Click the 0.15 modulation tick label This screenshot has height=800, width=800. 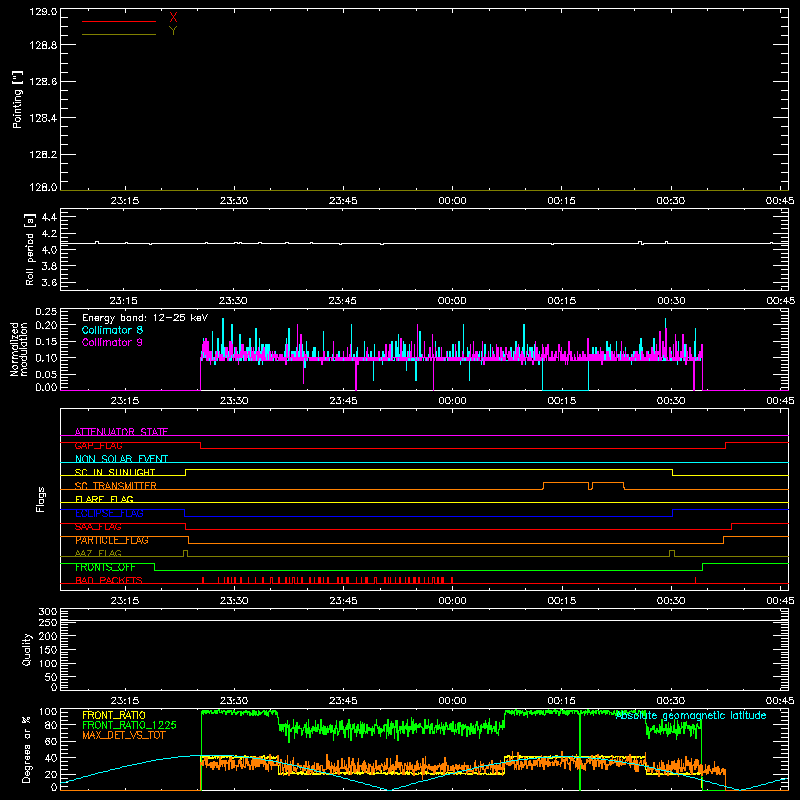[46, 341]
